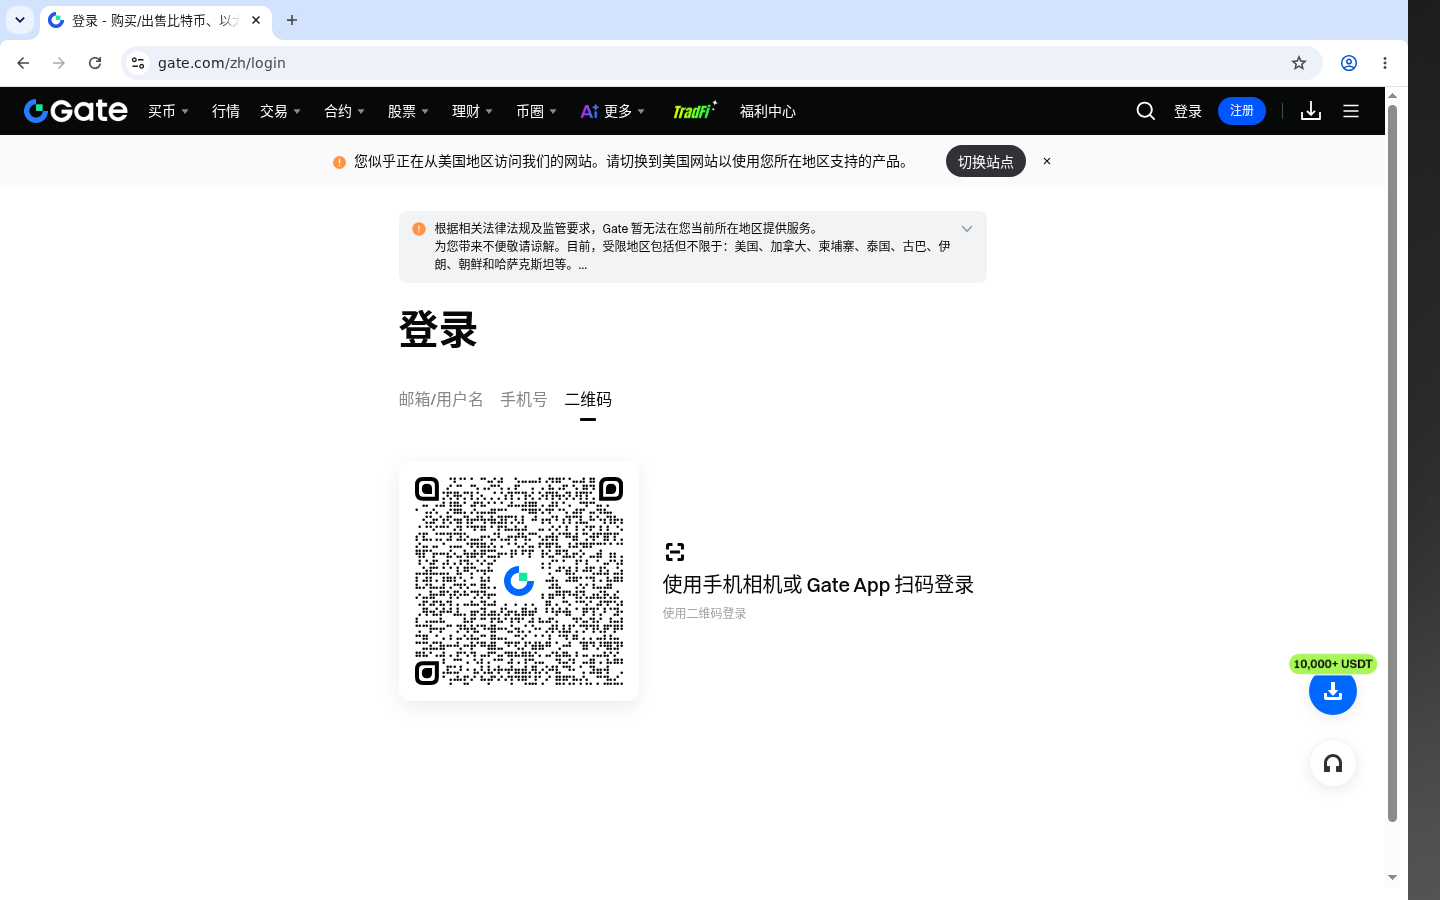Expand the 股票 dropdown menu

(x=409, y=111)
